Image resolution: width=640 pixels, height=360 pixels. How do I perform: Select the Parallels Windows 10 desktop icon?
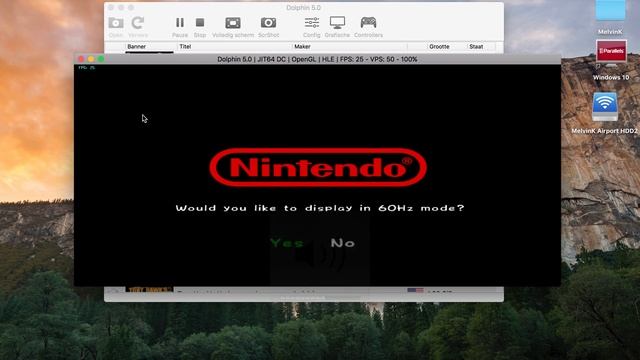611,52
